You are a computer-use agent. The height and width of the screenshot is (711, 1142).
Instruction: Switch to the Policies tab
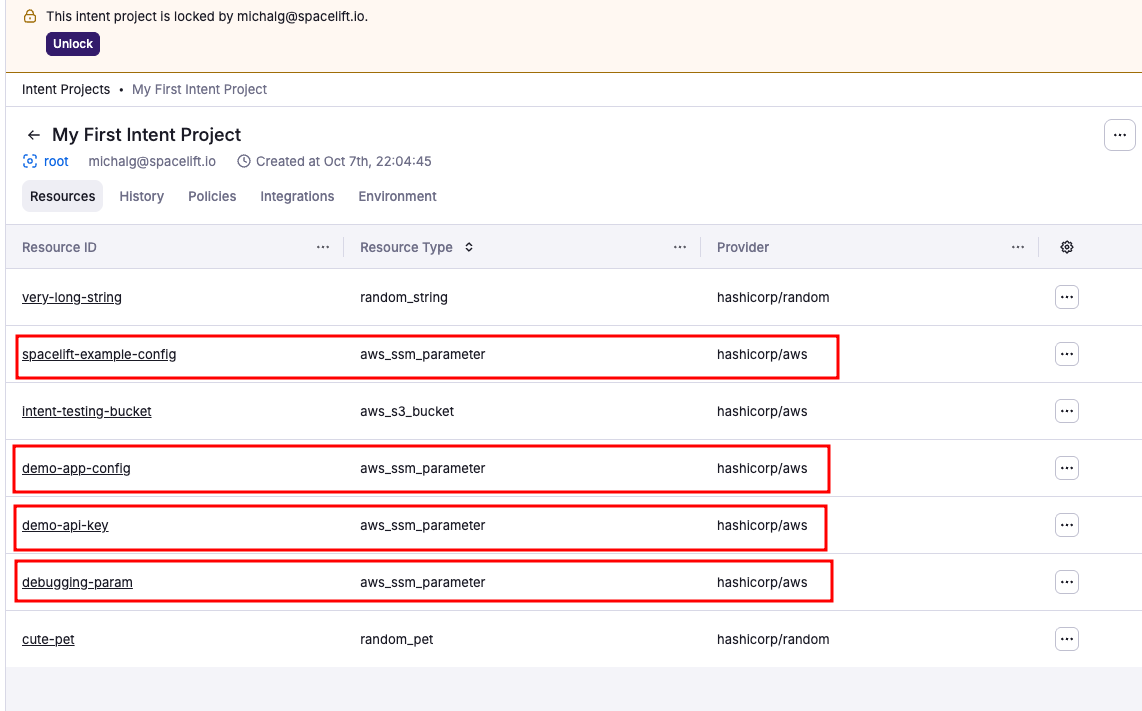point(212,196)
